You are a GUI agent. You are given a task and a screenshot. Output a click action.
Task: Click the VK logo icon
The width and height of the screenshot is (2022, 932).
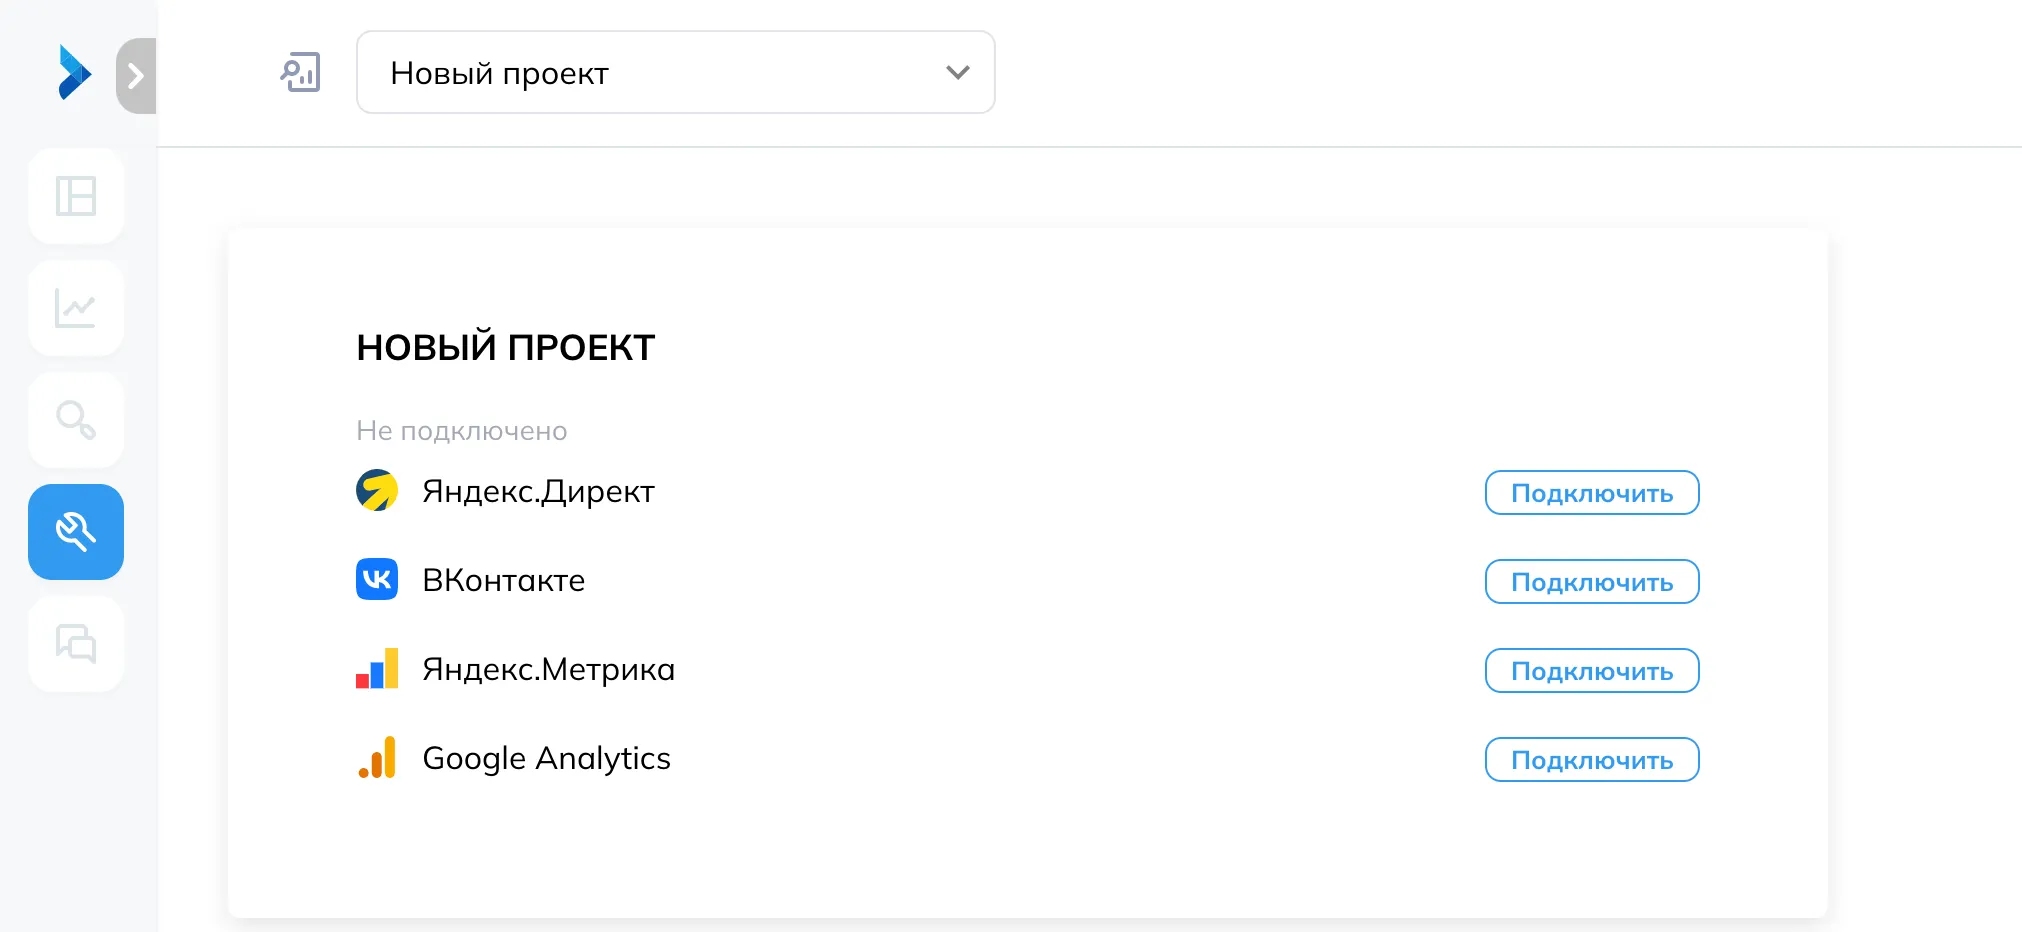(x=377, y=579)
